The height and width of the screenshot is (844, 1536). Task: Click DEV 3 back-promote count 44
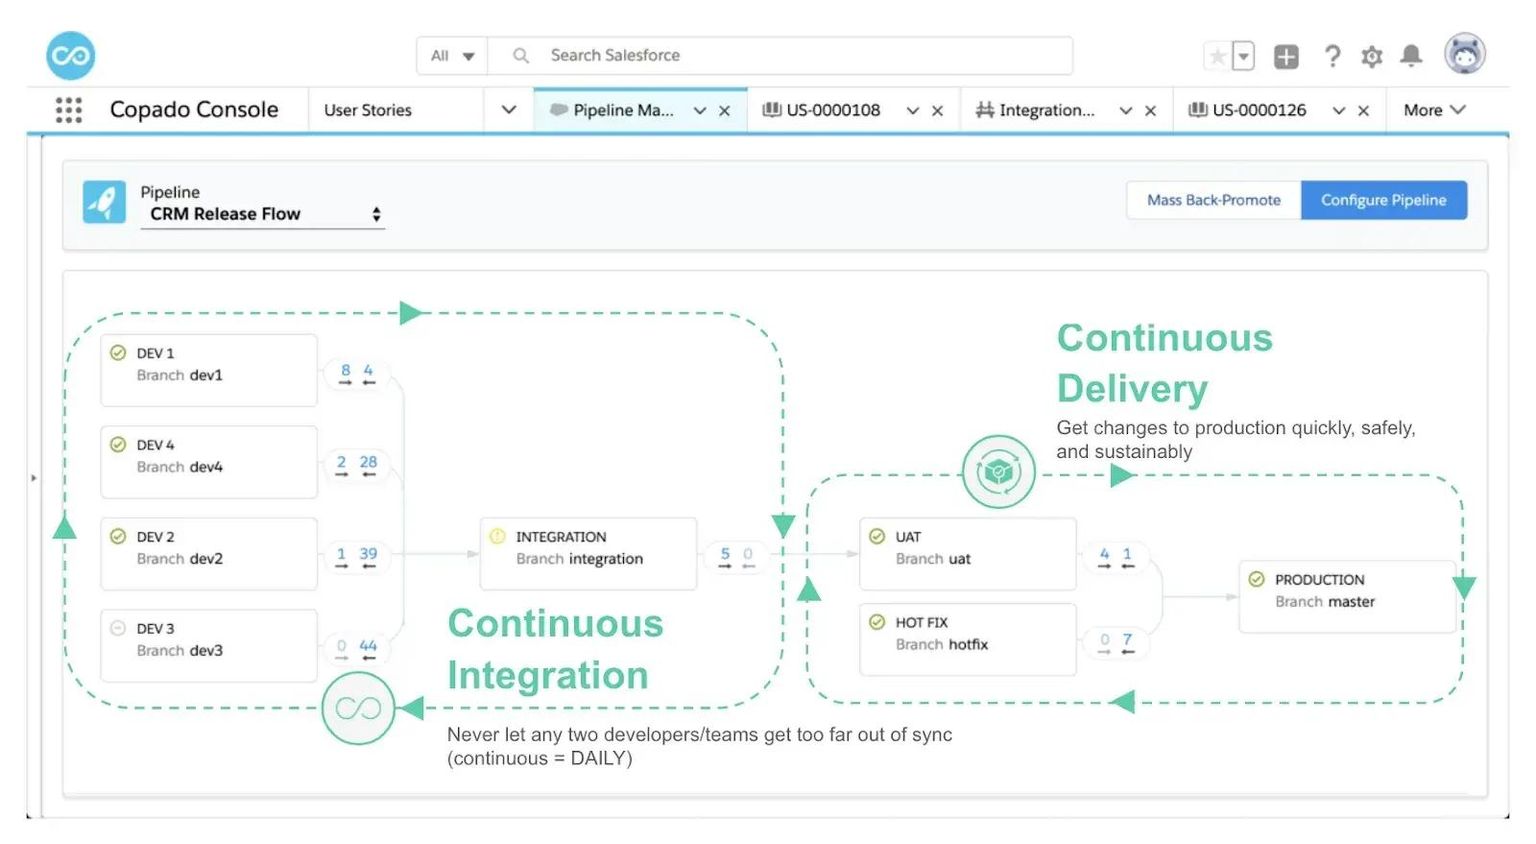pyautogui.click(x=368, y=650)
